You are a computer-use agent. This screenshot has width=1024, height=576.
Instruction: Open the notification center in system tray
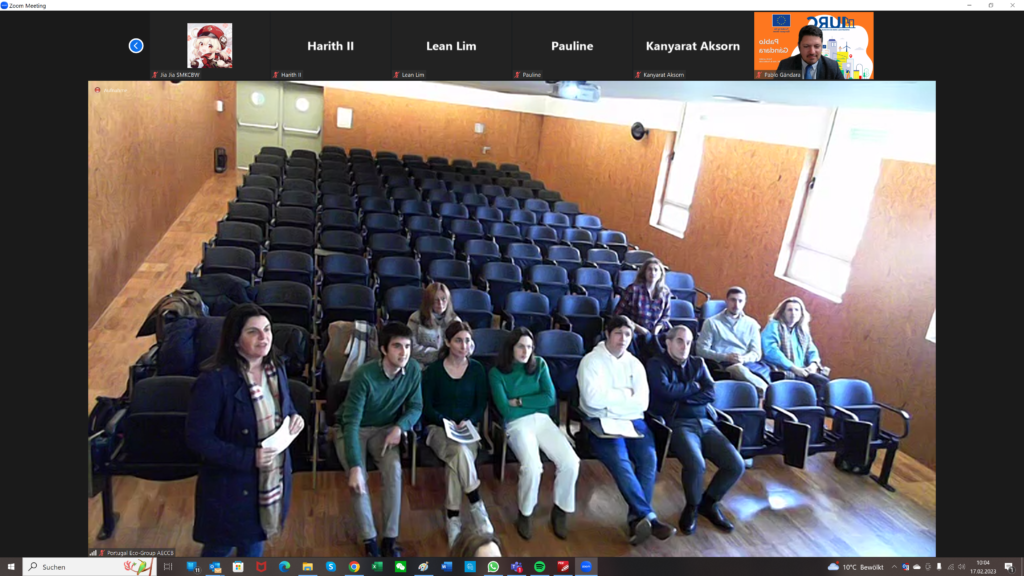[1007, 567]
